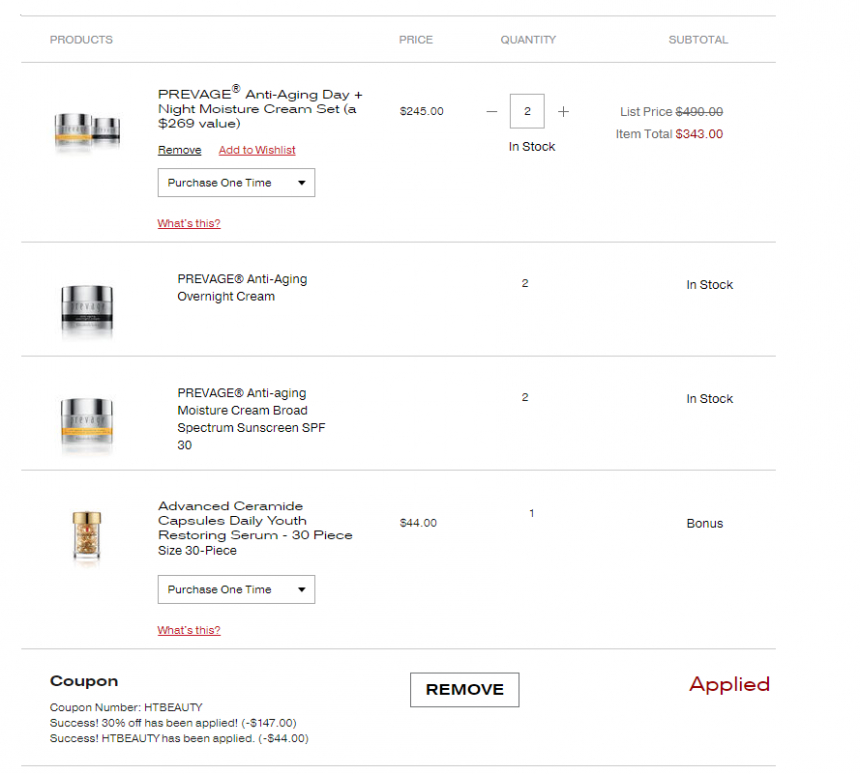Viewport: 860px width, 774px height.
Task: Open the PREVAGE Anti-Aging Day + Night set title
Action: pos(260,108)
